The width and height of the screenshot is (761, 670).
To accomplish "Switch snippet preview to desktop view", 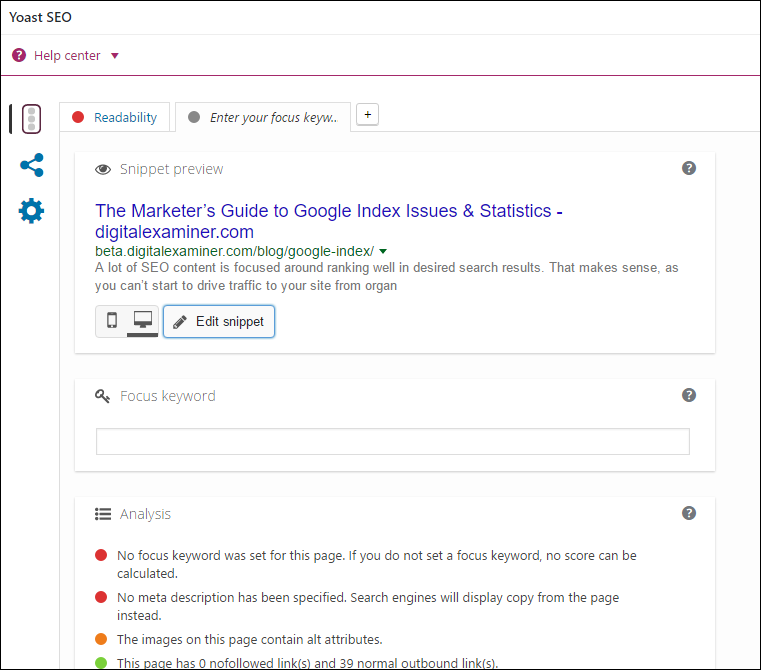I will click(143, 320).
